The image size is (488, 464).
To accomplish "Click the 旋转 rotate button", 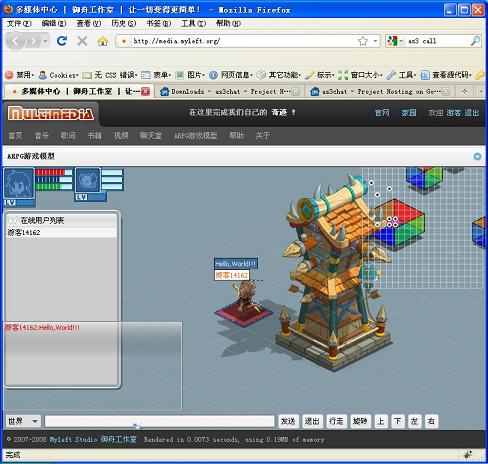I will click(x=360, y=421).
